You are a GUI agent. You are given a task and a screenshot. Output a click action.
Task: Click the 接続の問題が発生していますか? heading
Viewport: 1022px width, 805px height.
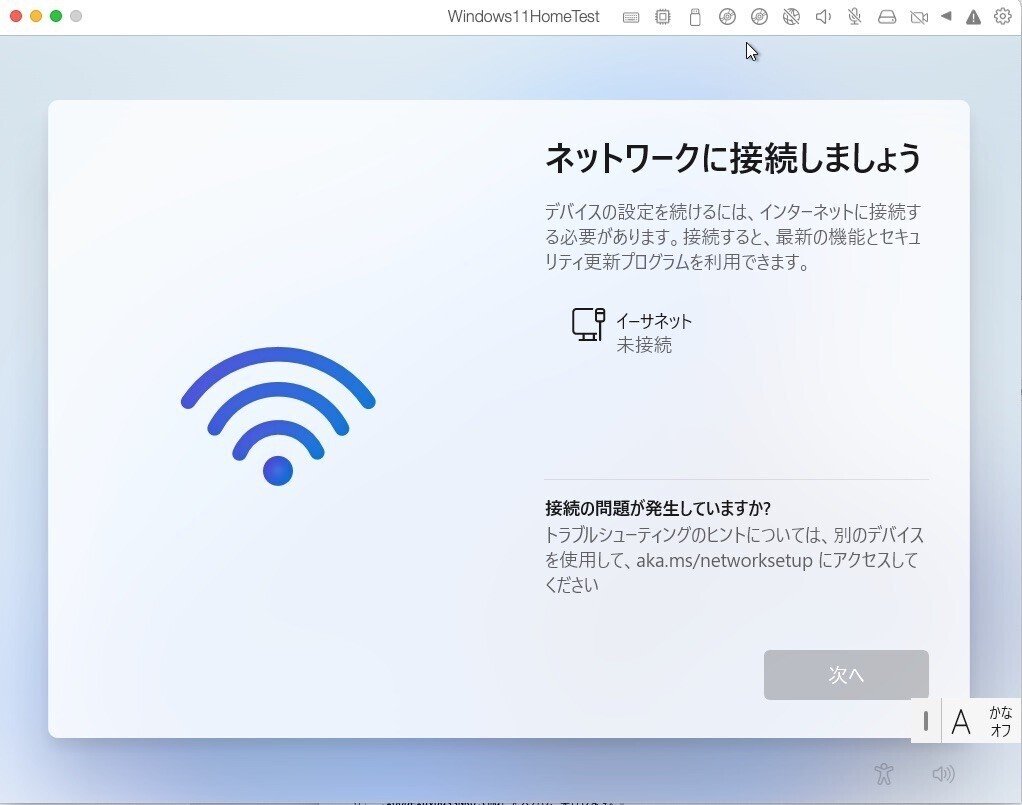coord(658,508)
